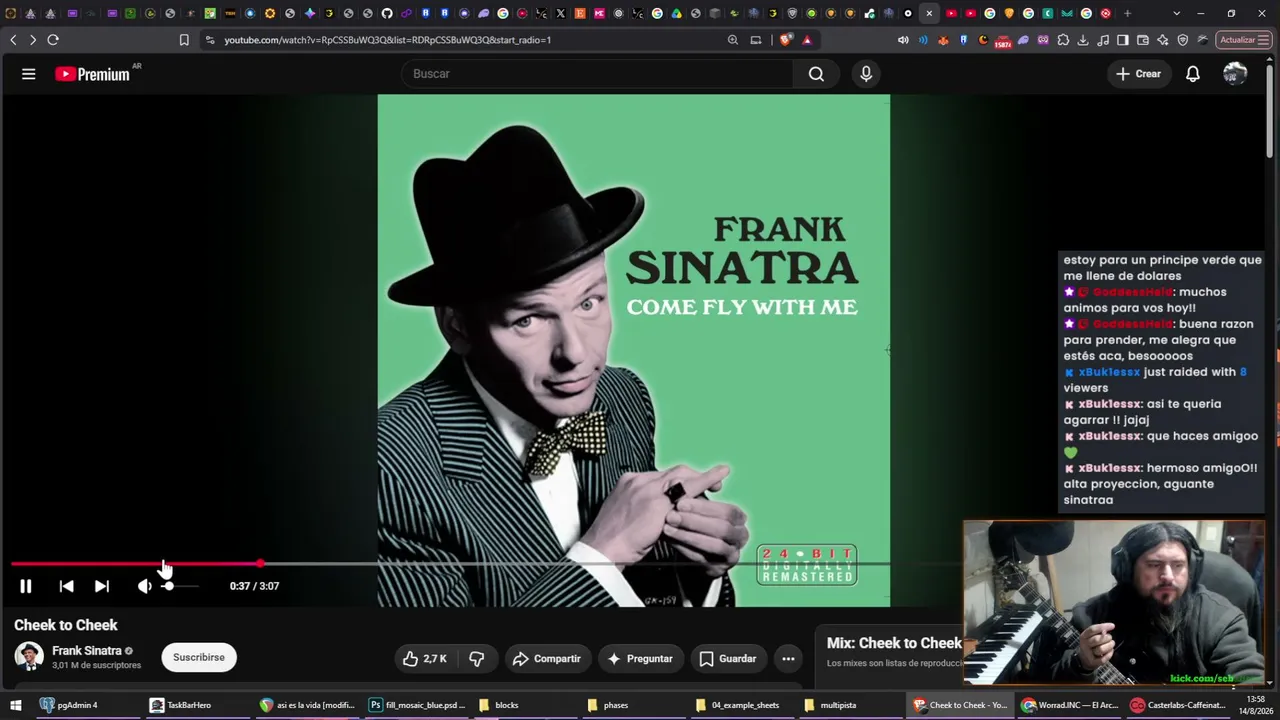Image resolution: width=1280 pixels, height=720 pixels.
Task: Open the Brave Rewards triangle icon
Action: [x=807, y=40]
